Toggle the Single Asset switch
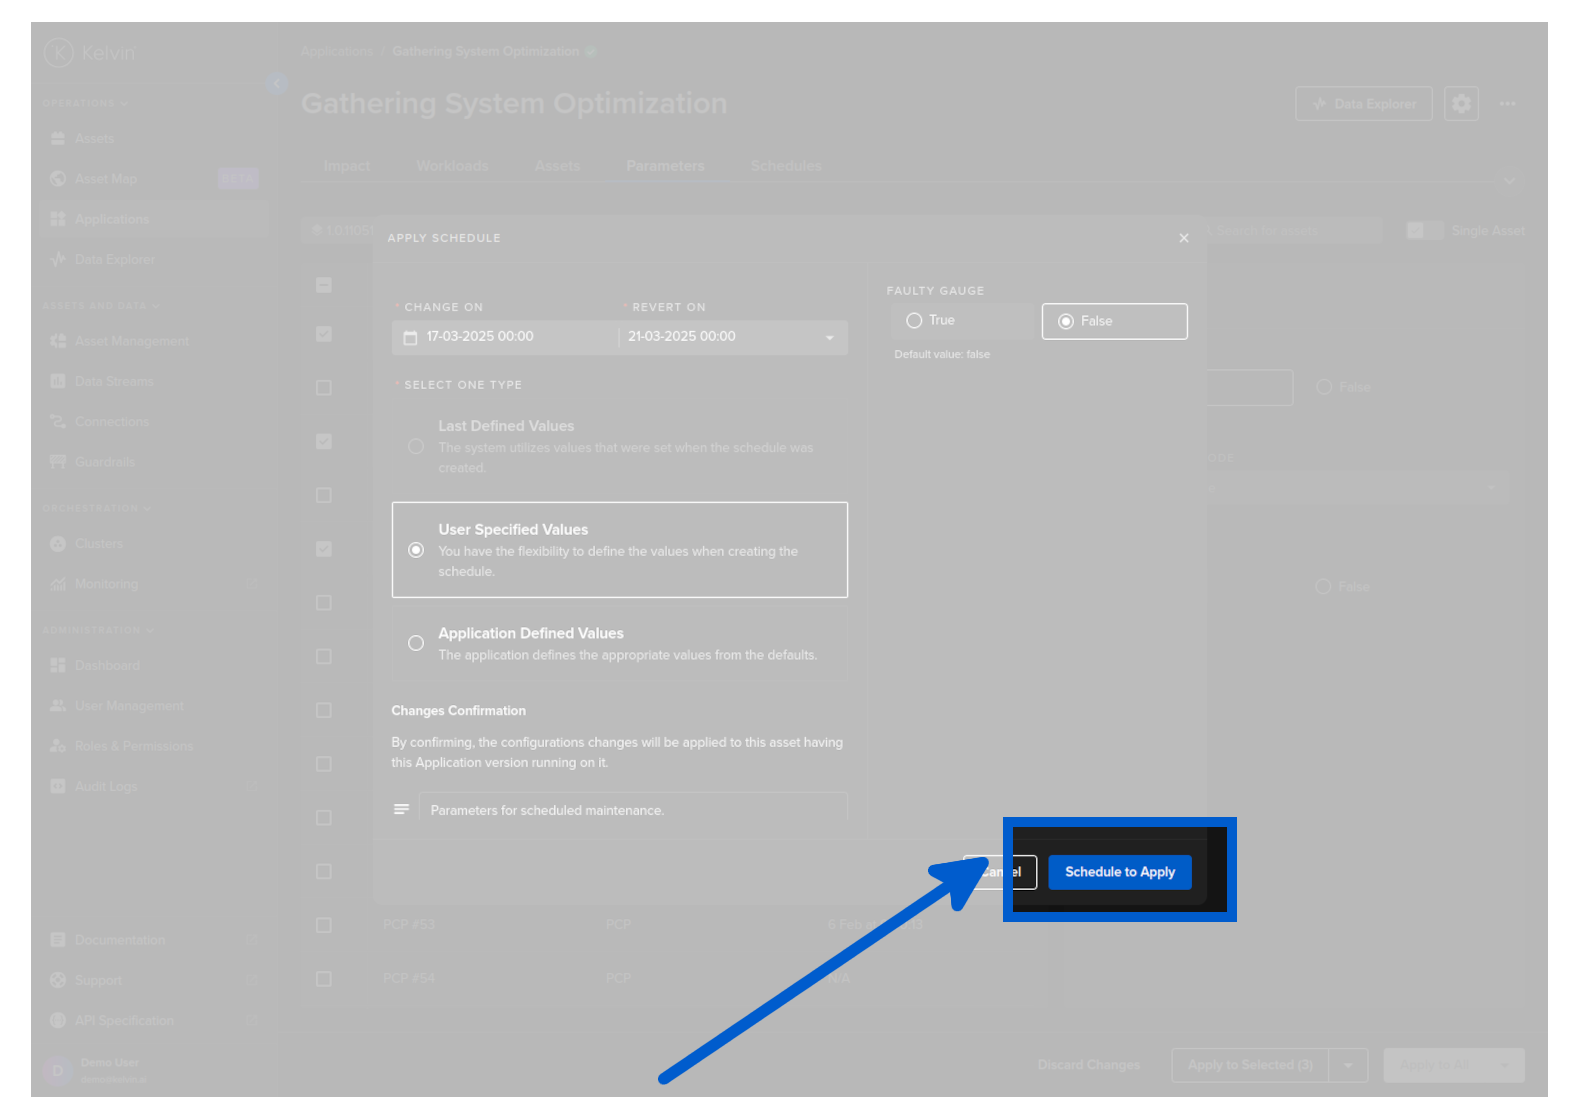The image size is (1580, 1120). pyautogui.click(x=1424, y=231)
